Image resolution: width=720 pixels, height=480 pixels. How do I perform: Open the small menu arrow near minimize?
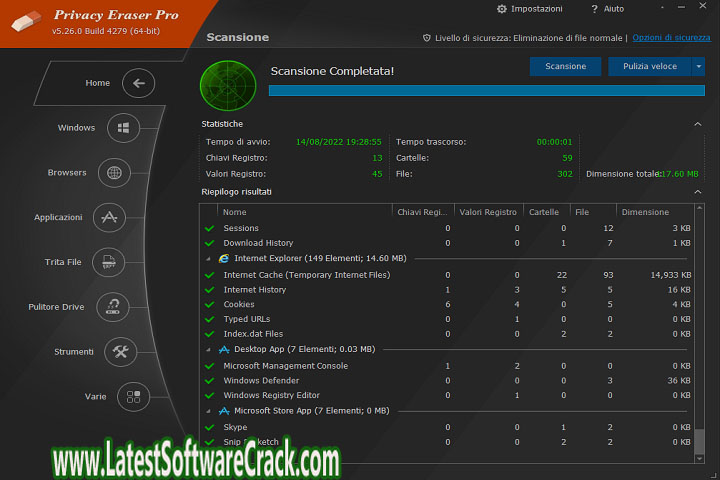[662, 8]
